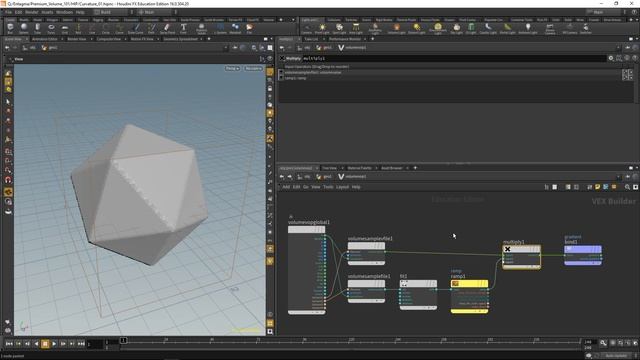The height and width of the screenshot is (360, 640).
Task: Add a Volume Light from the shelf
Action: coord(396,29)
